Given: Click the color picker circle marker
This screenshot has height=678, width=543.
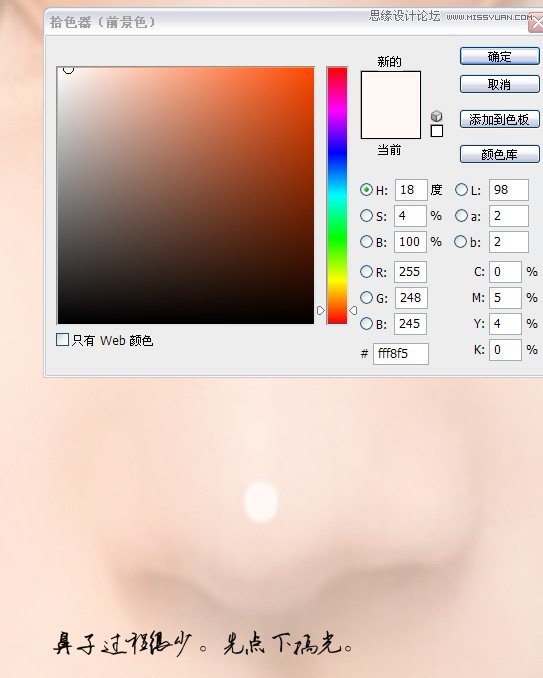Looking at the screenshot, I should click(x=68, y=69).
